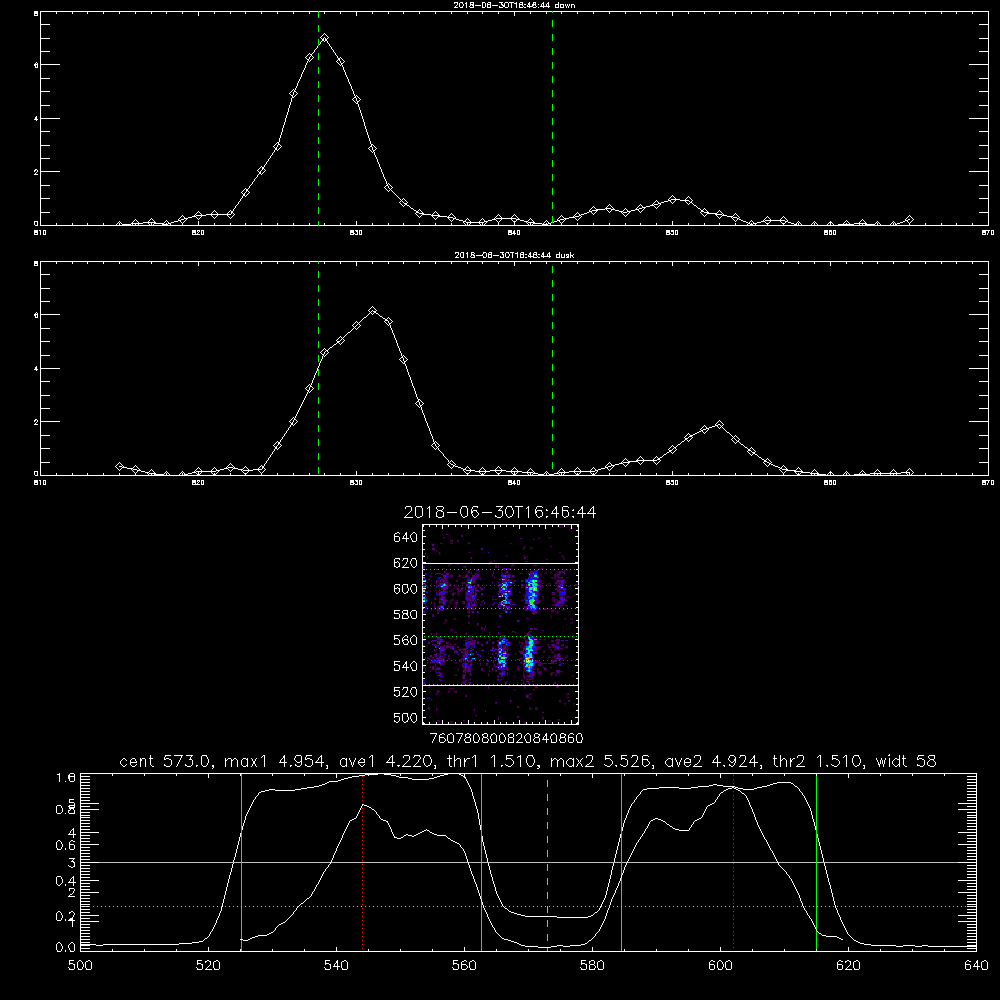This screenshot has height=1000, width=1000.
Task: Click "560" label beside the spectrogram image
Action: (x=405, y=640)
